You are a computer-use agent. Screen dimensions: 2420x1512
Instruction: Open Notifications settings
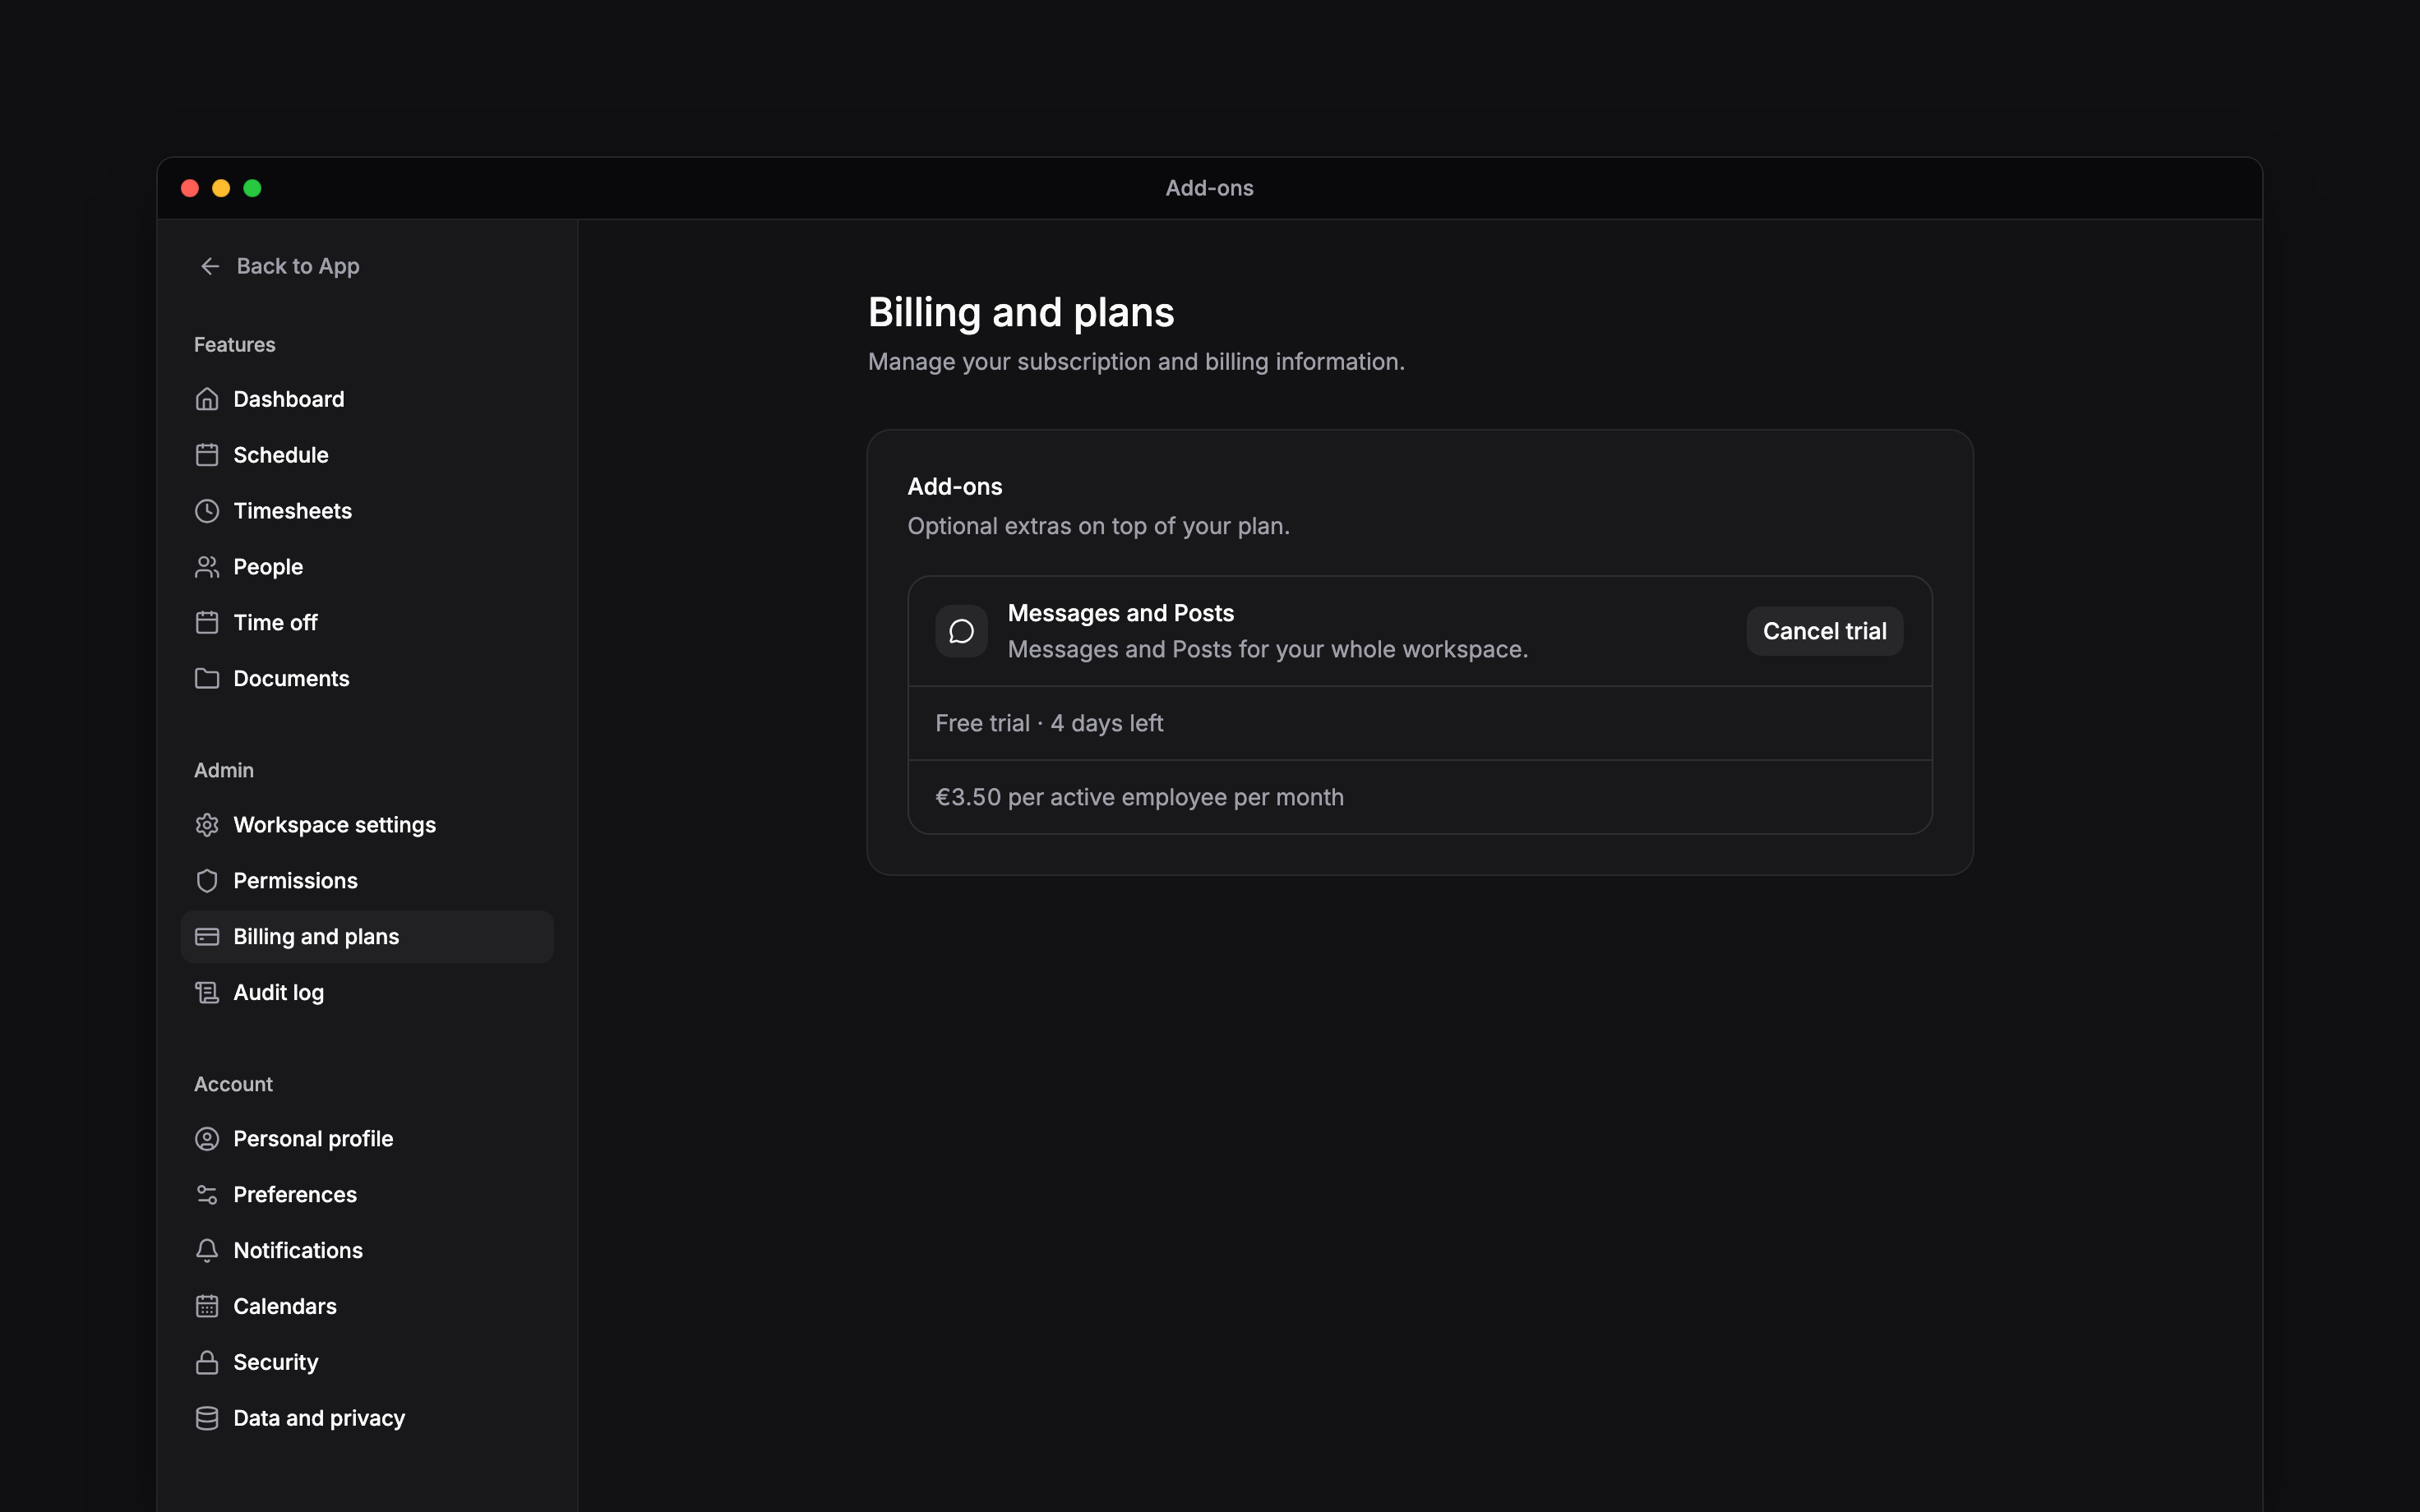pos(367,1251)
